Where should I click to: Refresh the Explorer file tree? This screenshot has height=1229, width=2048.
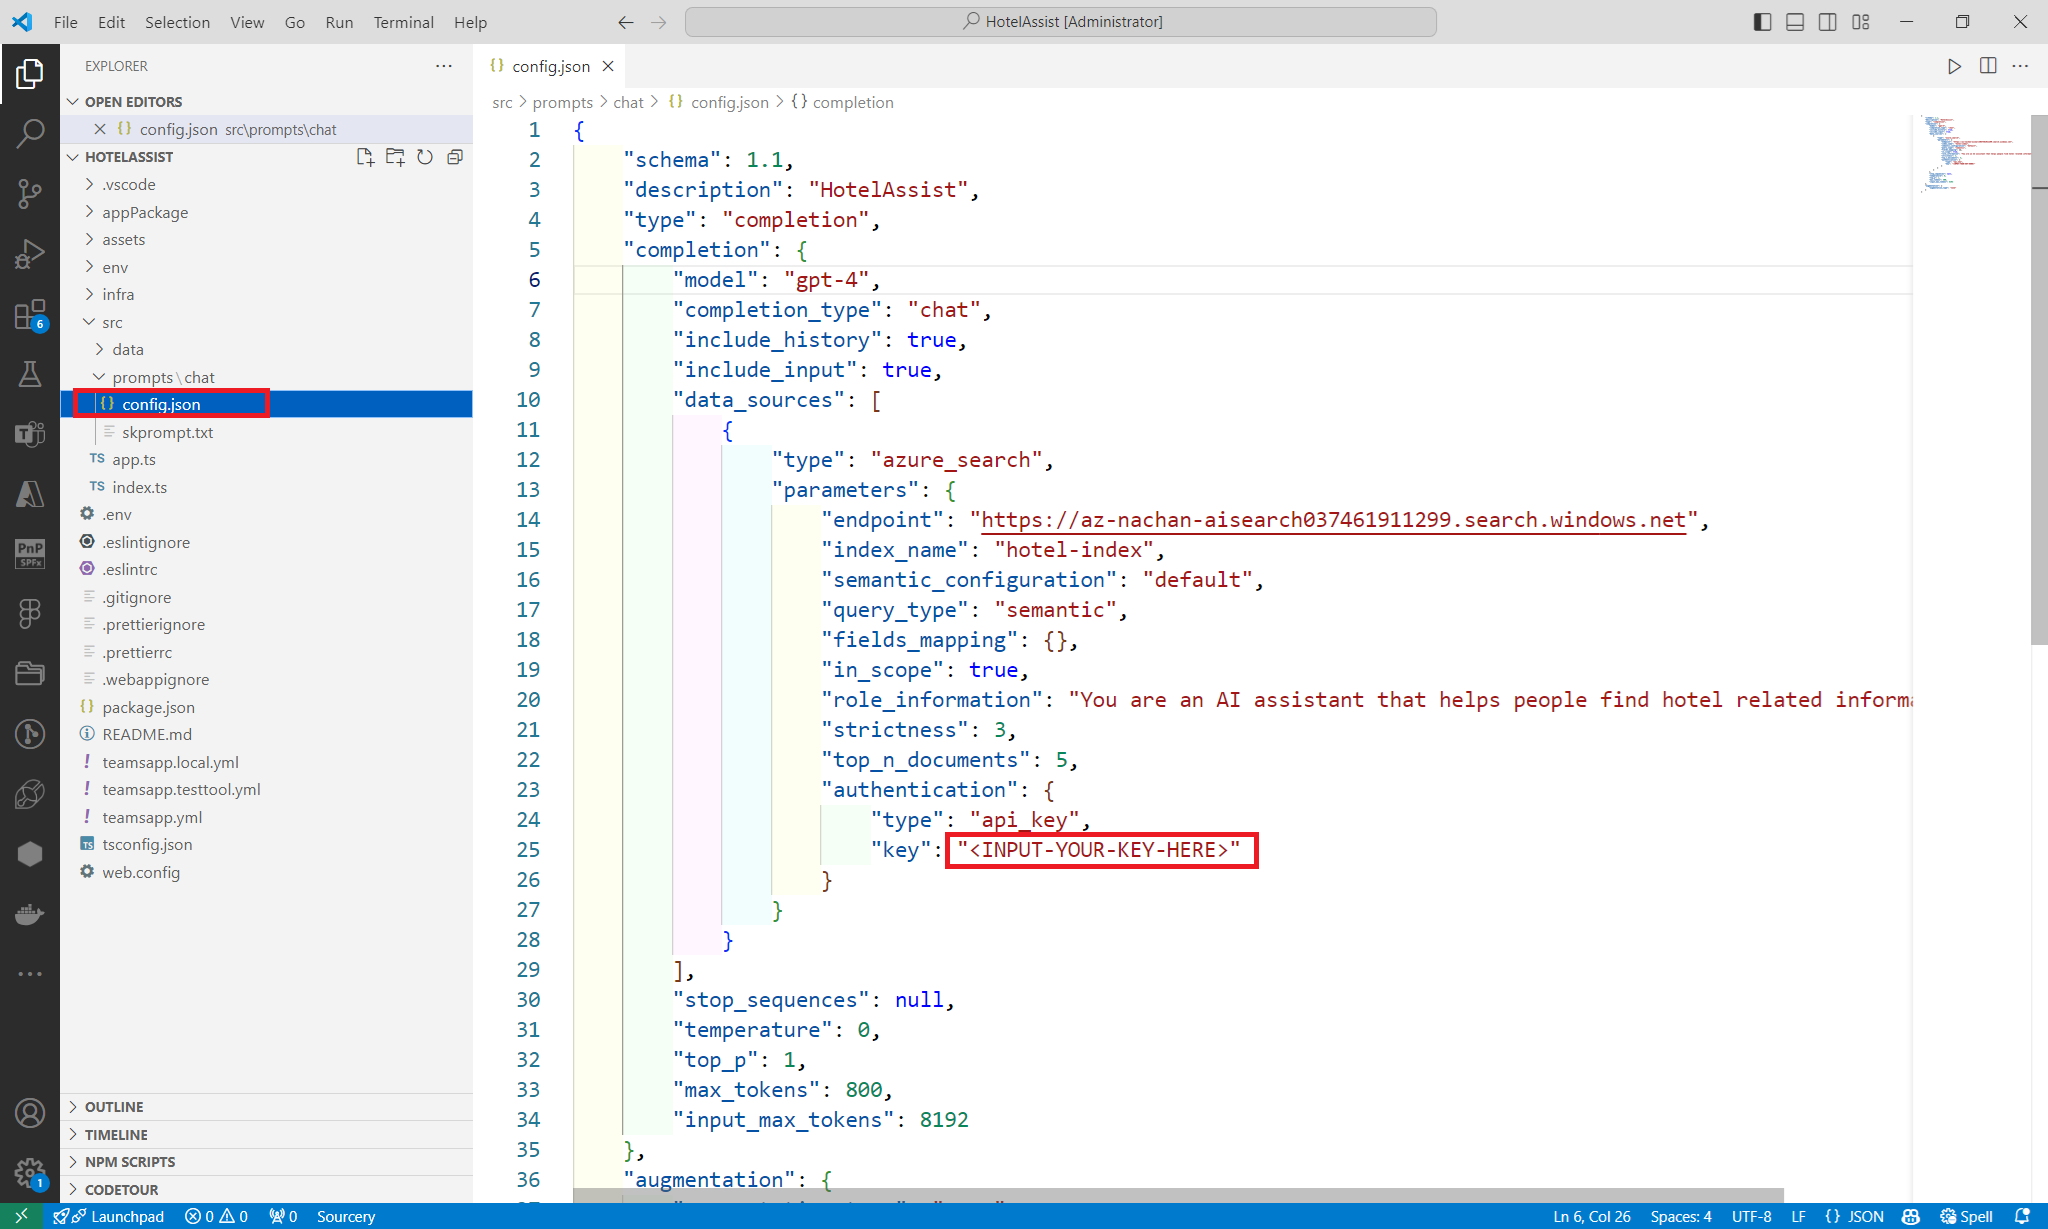[425, 157]
